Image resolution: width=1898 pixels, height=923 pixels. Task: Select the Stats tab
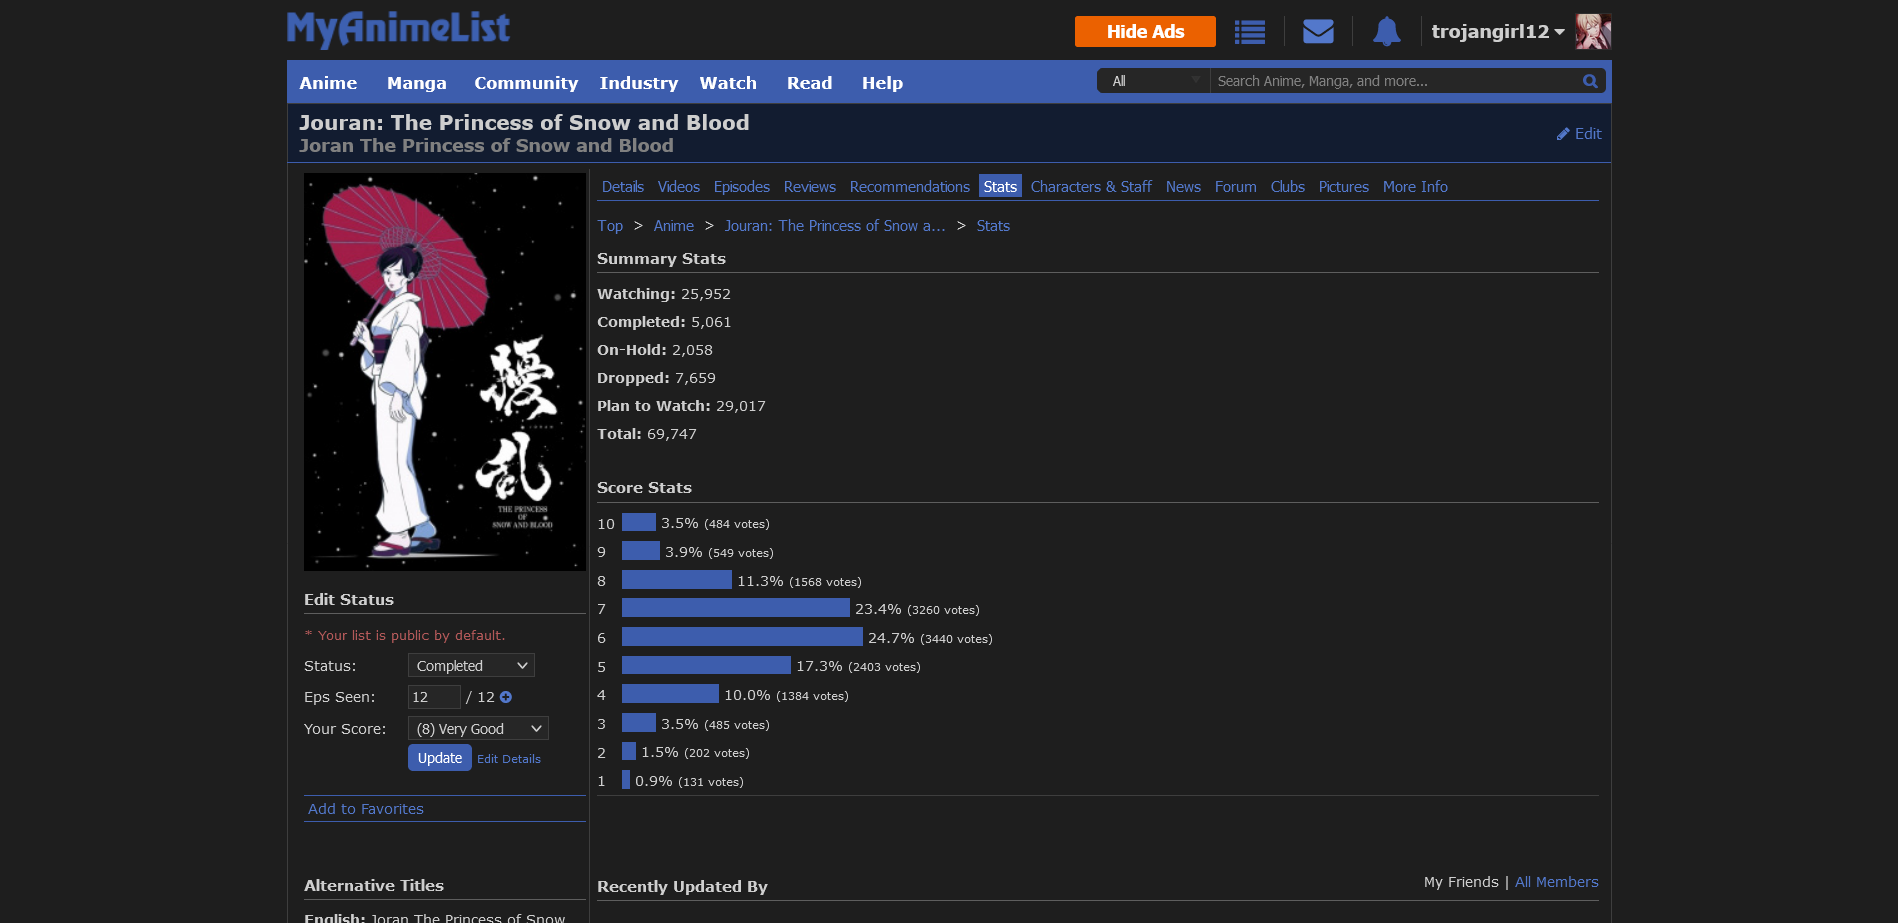(1000, 187)
